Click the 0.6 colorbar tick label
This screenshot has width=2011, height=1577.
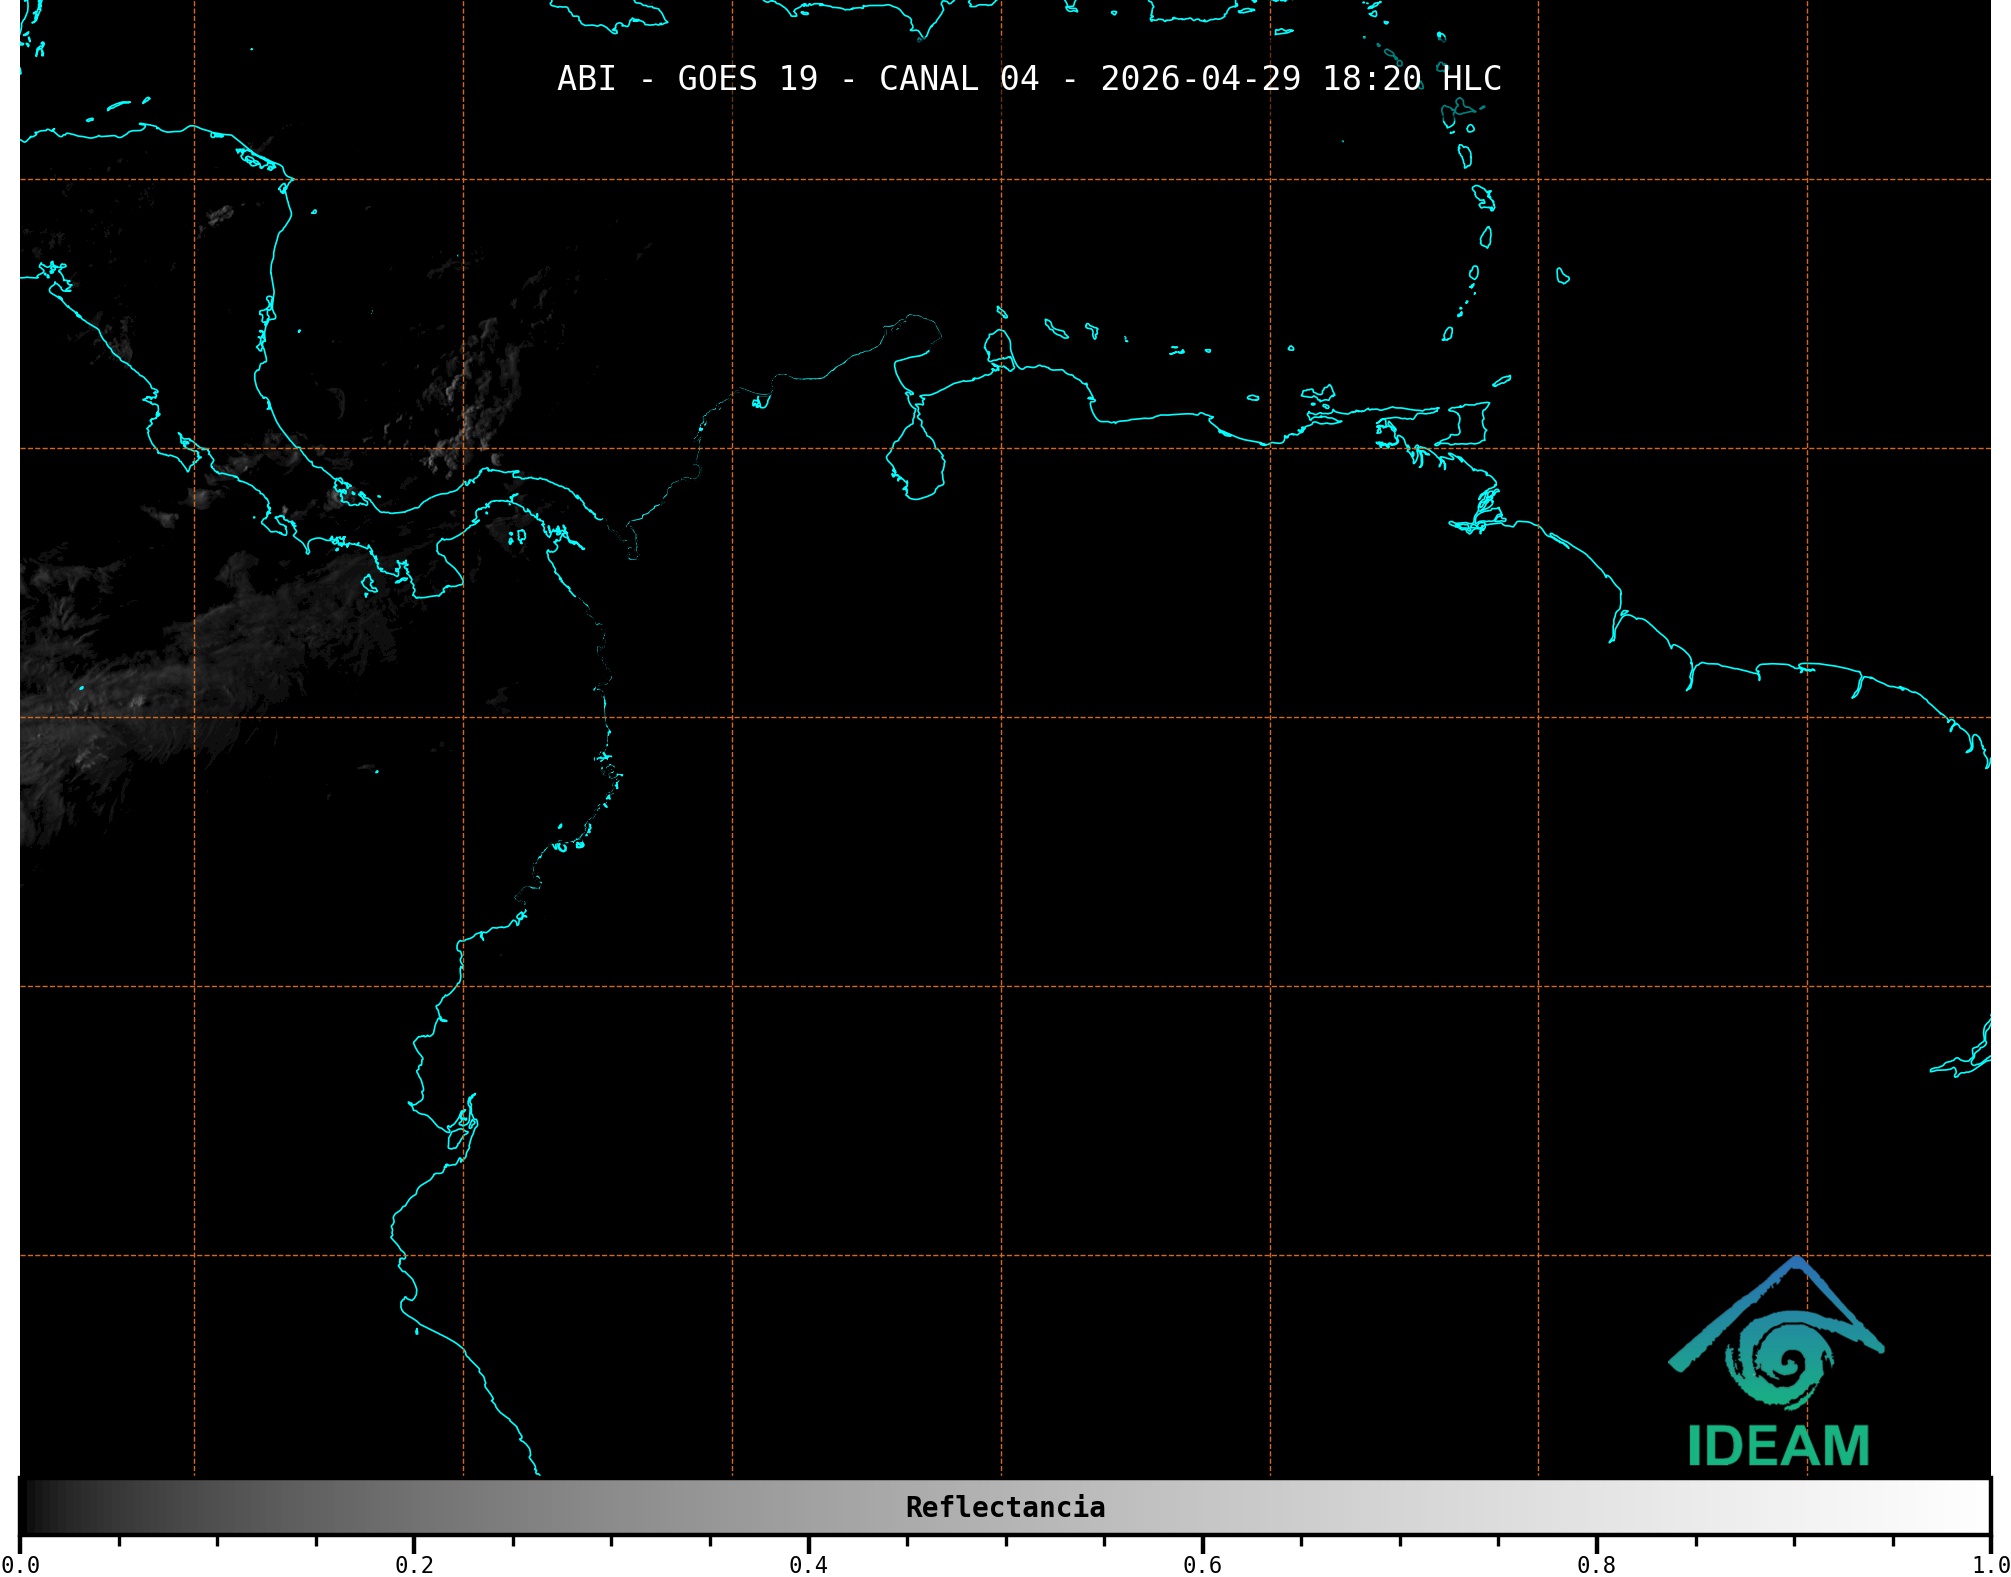click(1202, 1565)
